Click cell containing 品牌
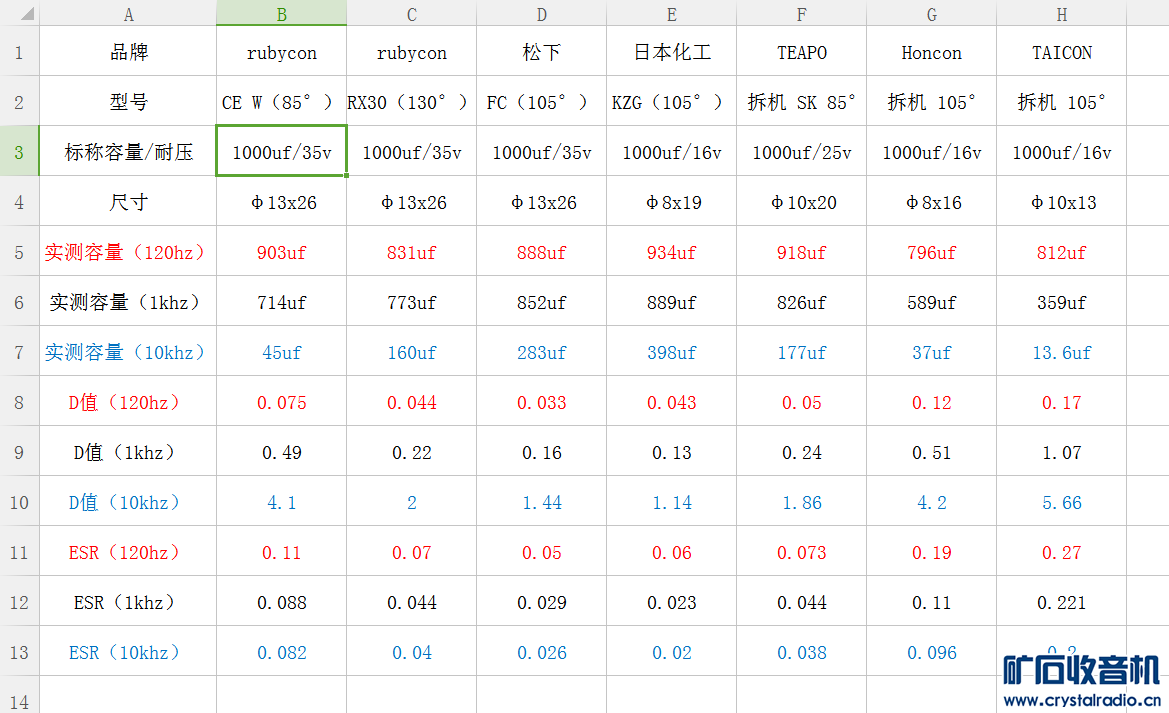This screenshot has height=713, width=1169. (x=128, y=51)
